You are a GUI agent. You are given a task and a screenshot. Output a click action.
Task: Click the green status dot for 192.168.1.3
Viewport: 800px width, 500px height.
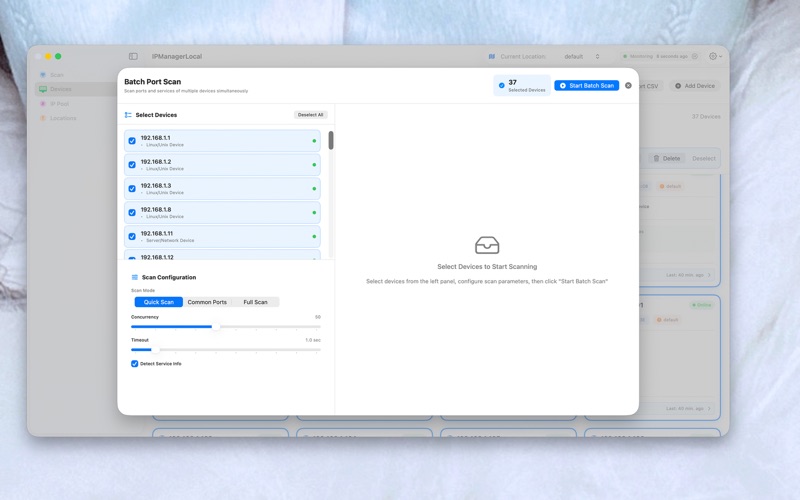coord(314,189)
